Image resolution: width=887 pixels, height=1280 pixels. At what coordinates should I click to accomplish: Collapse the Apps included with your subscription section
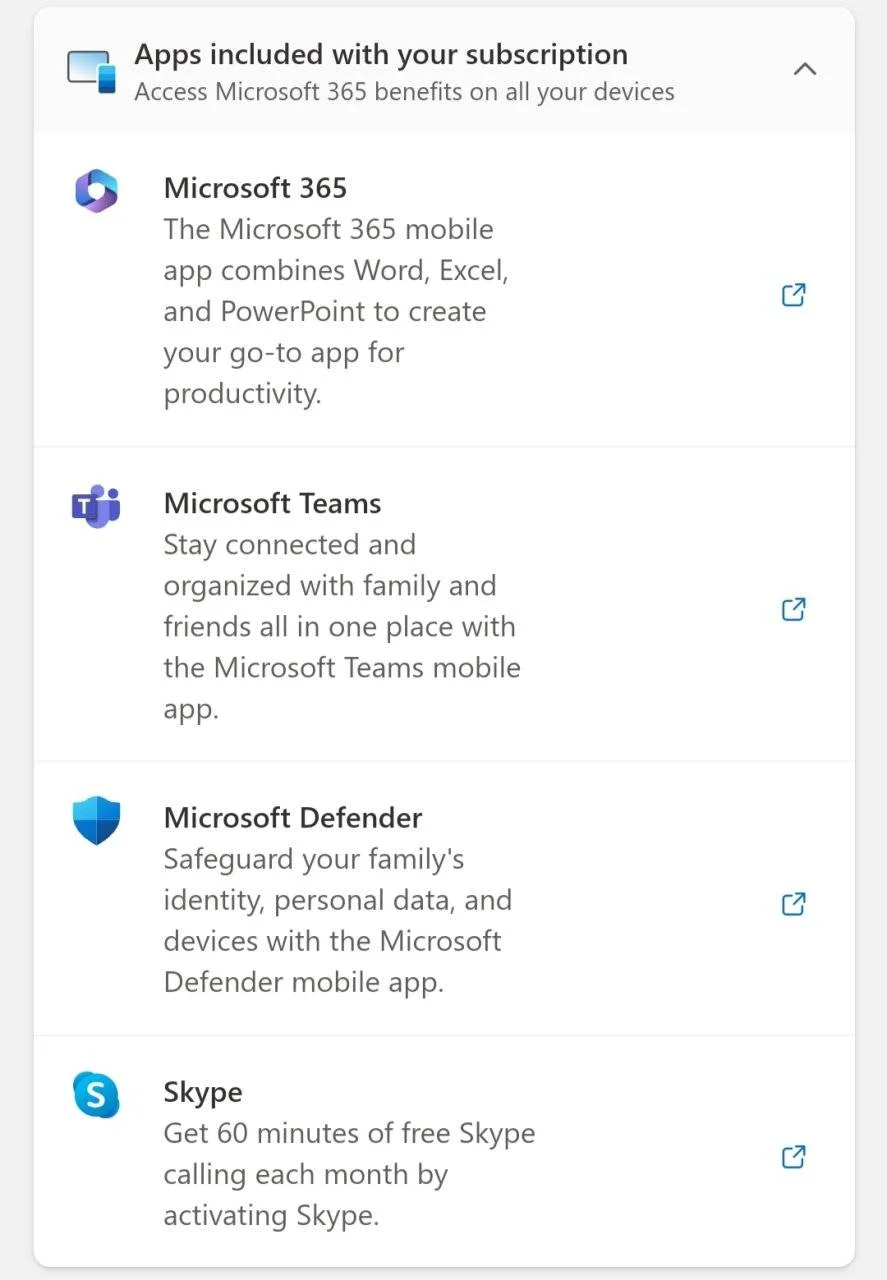click(x=804, y=69)
